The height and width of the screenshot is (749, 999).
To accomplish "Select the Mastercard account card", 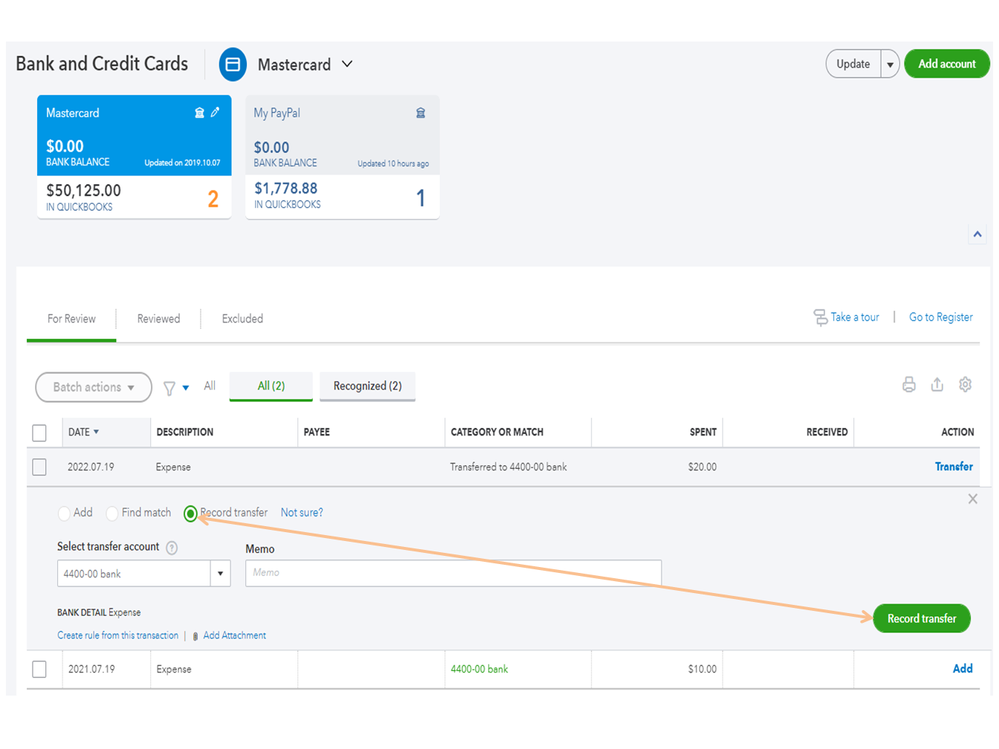I will click(134, 157).
